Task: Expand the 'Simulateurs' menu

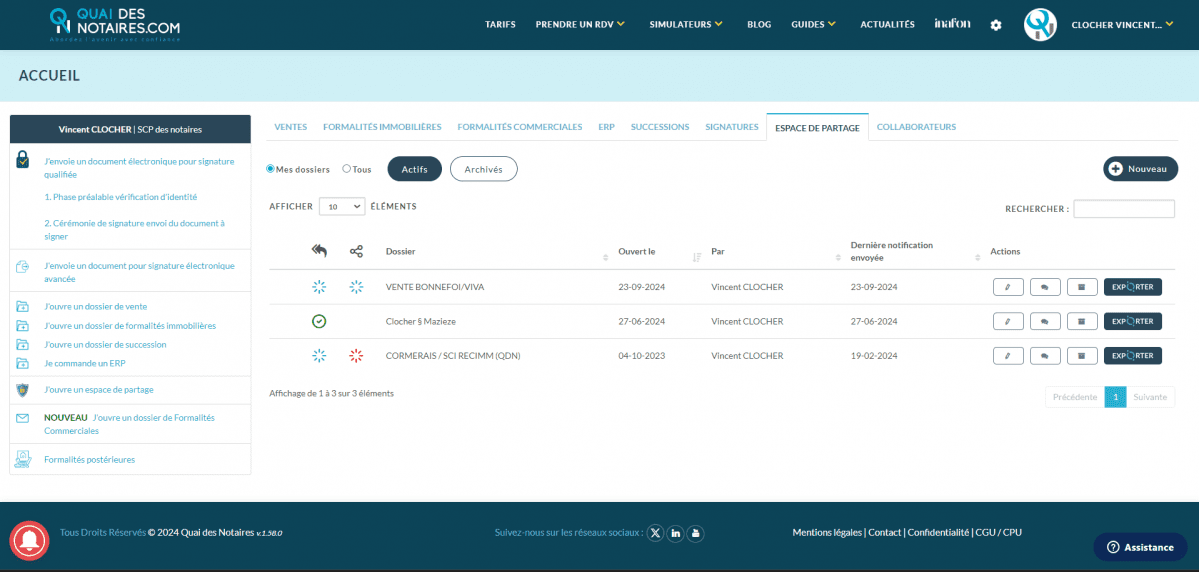Action: (x=685, y=24)
